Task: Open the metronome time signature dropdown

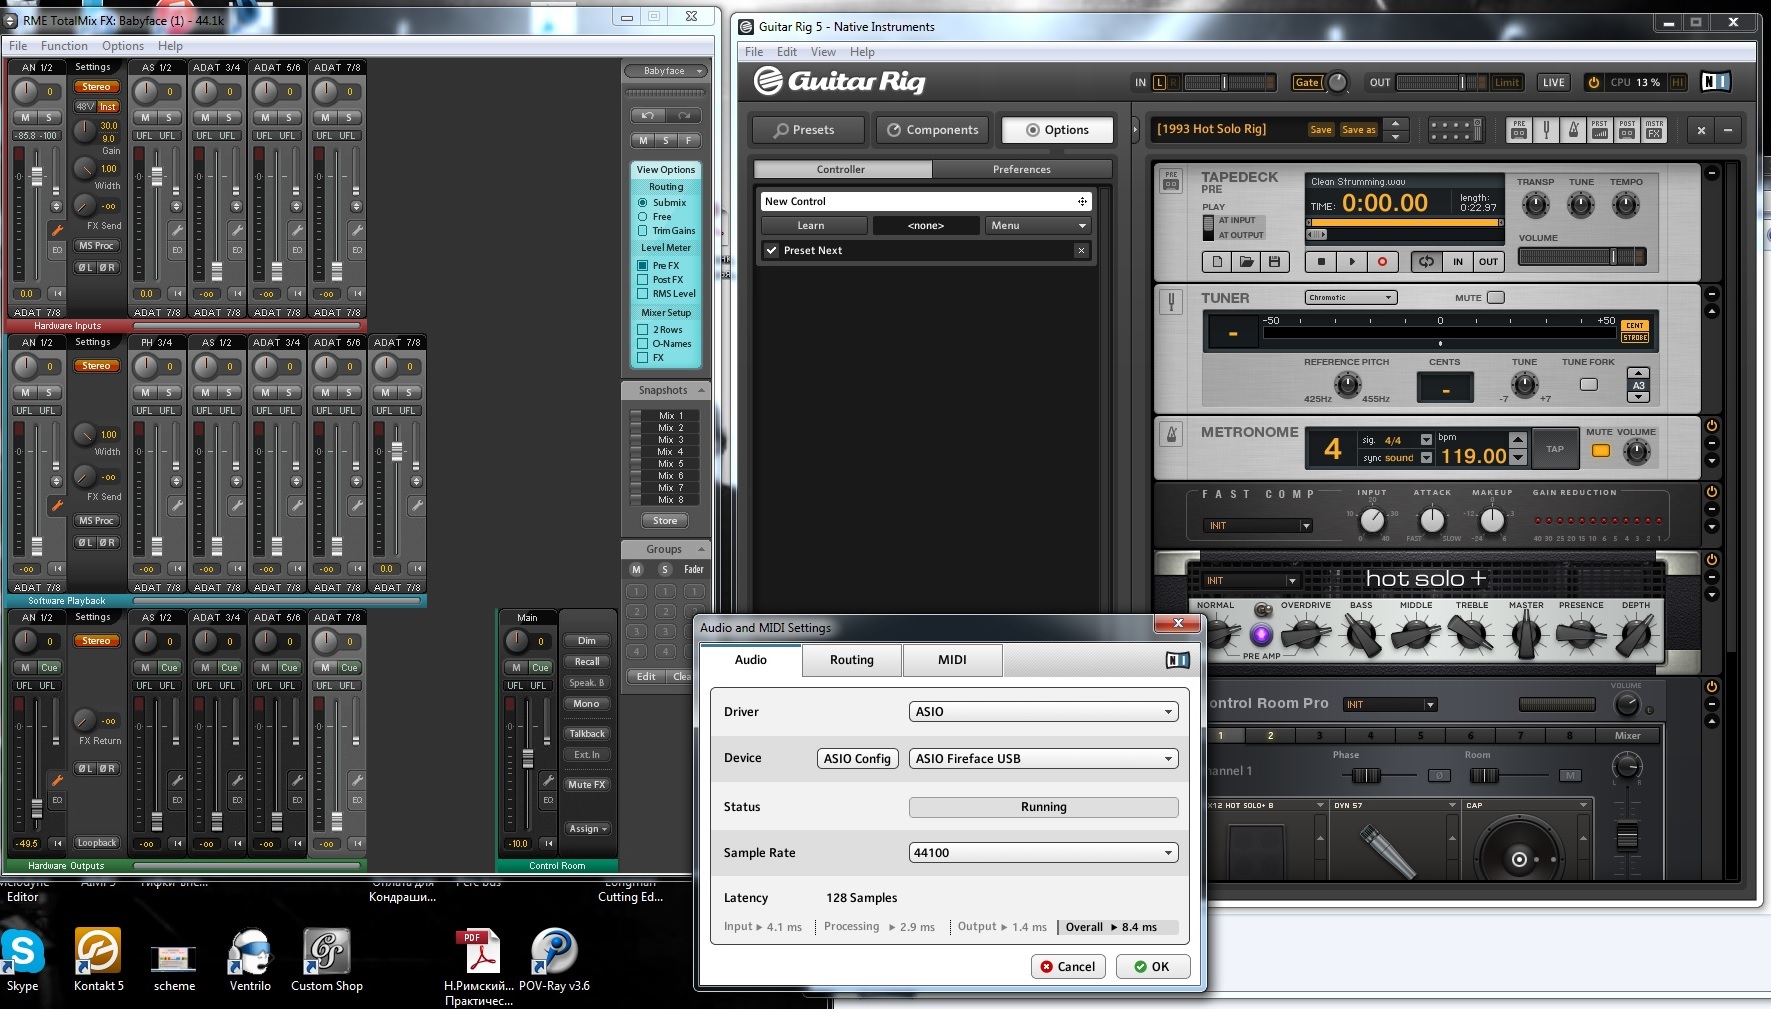Action: [x=1426, y=440]
